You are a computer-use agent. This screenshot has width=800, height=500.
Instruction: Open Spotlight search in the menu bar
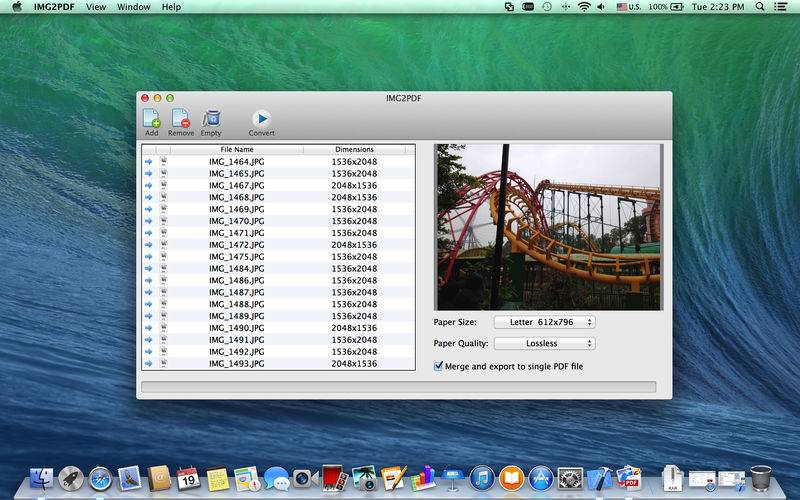point(761,7)
